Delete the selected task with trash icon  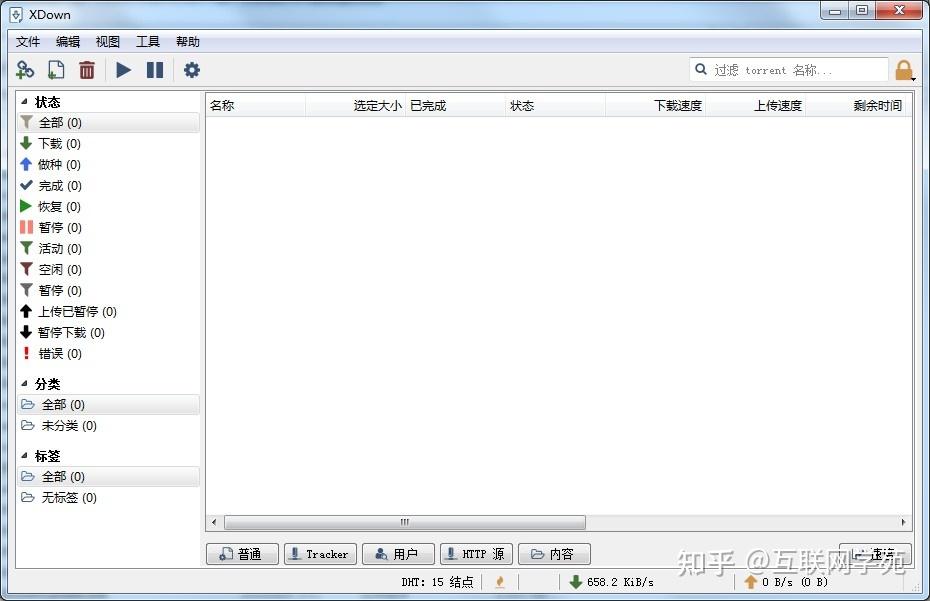tap(88, 69)
